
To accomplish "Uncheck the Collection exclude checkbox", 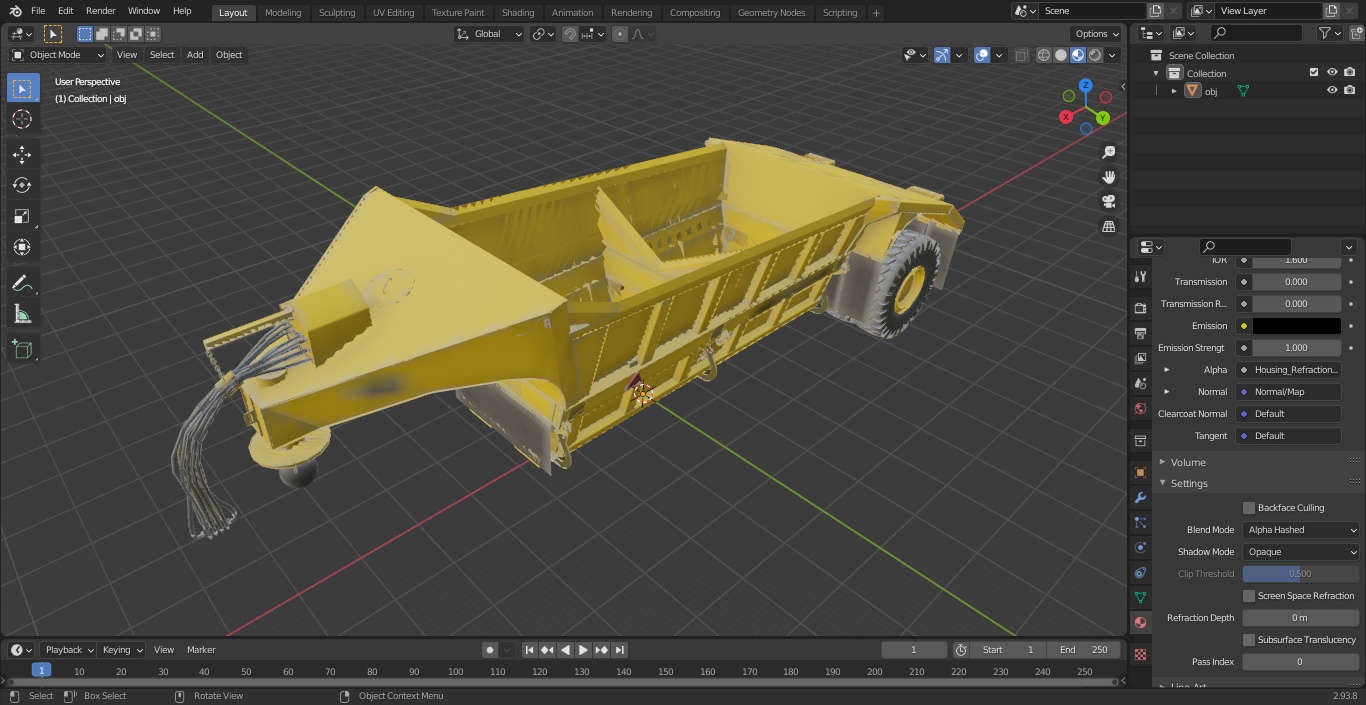I will click(1314, 72).
